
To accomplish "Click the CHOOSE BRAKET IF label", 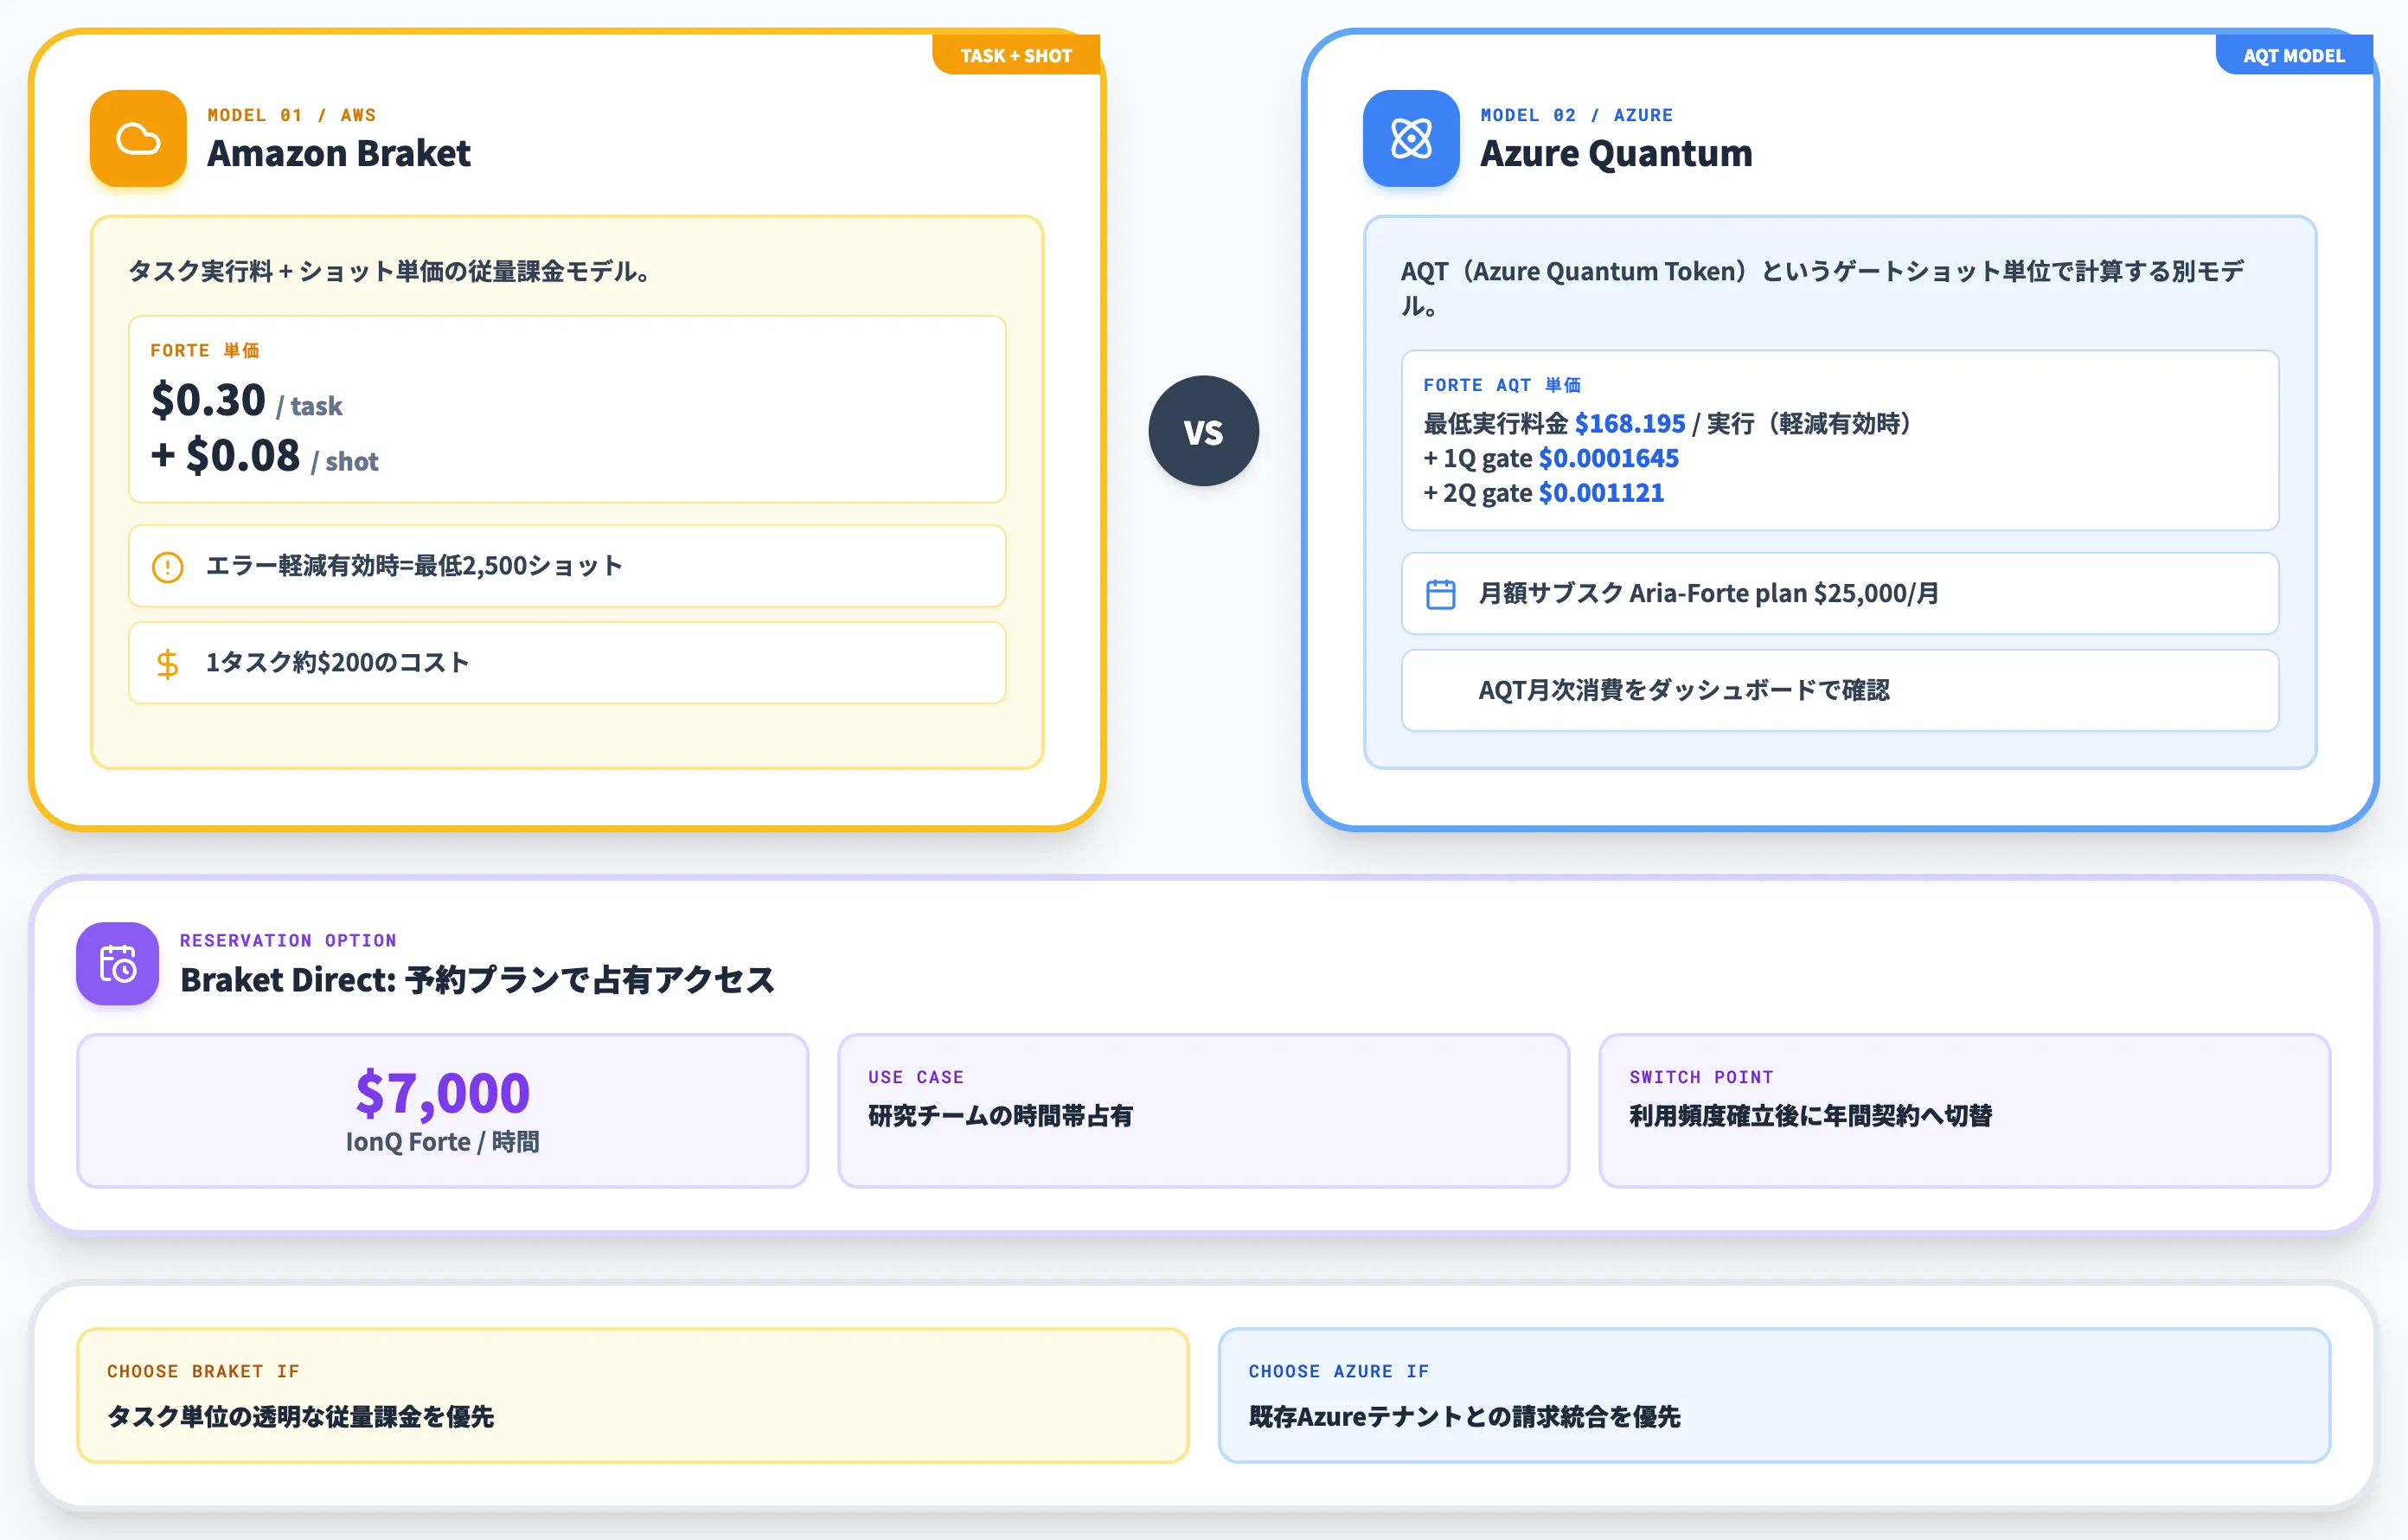I will coord(203,1372).
